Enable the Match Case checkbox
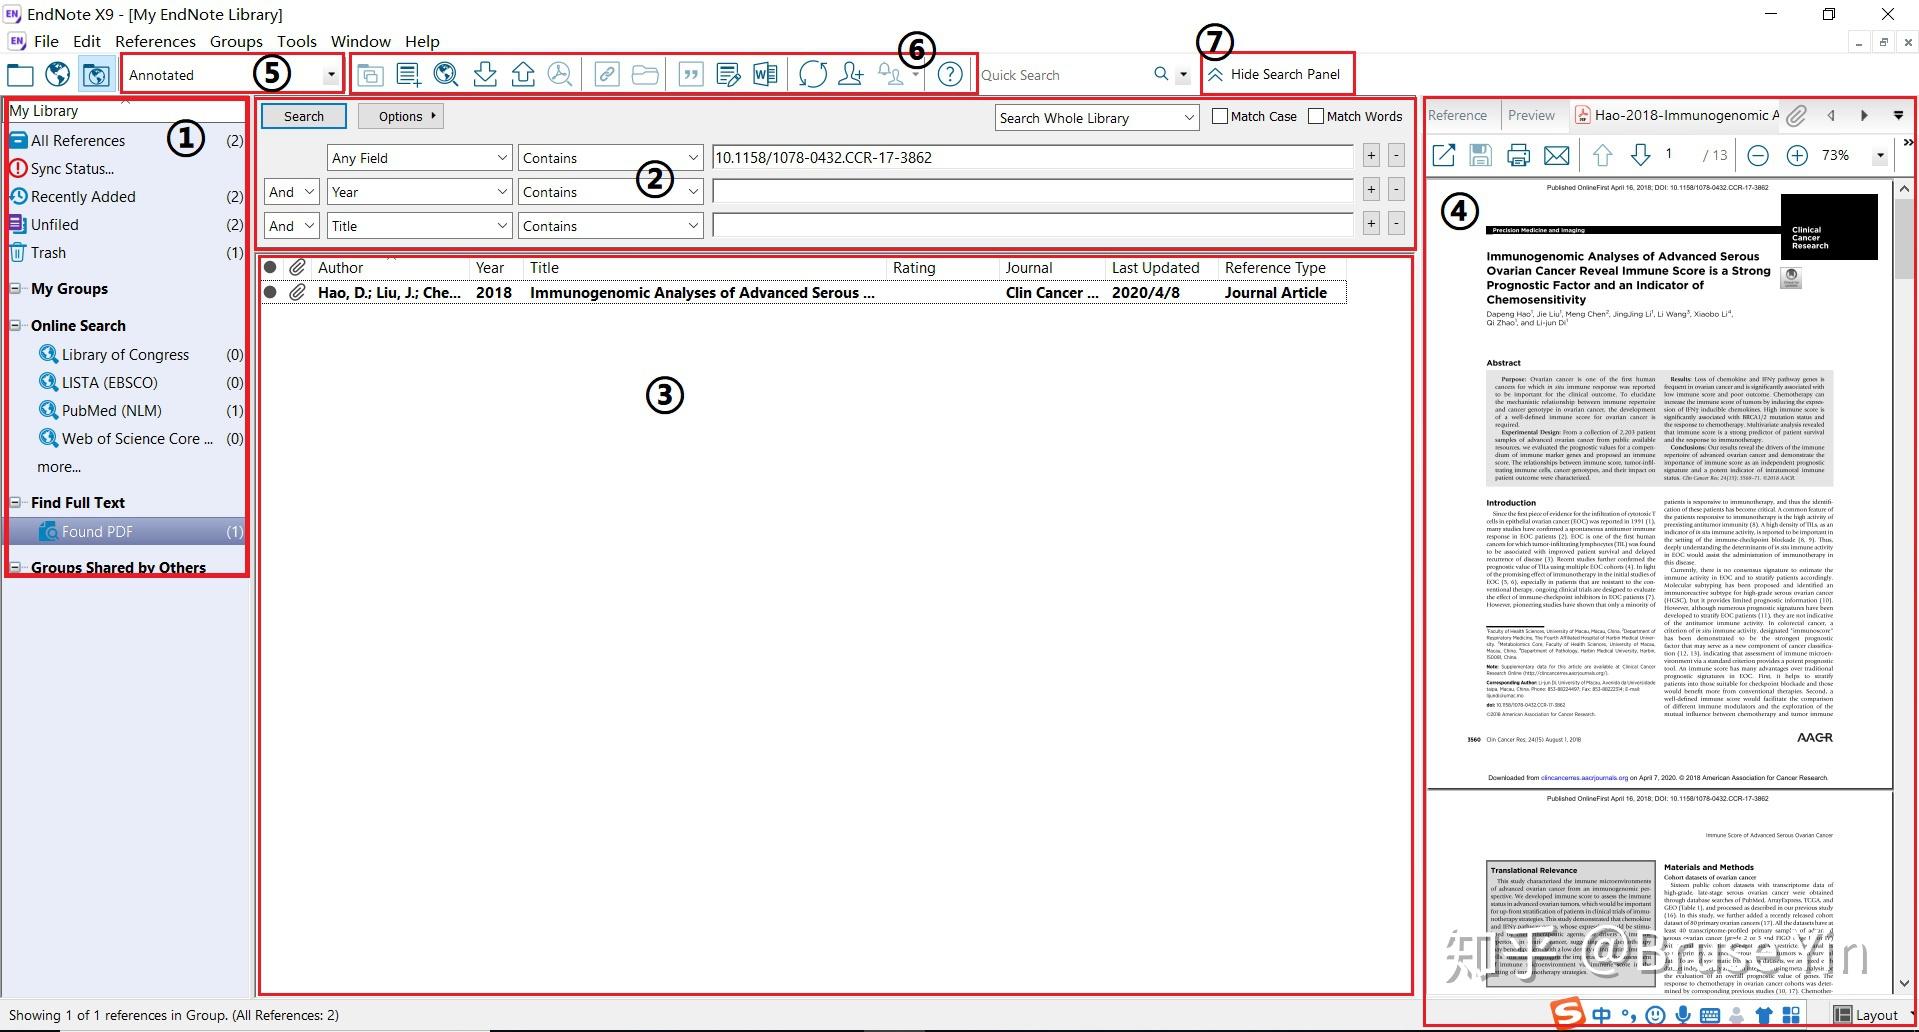 click(x=1220, y=116)
